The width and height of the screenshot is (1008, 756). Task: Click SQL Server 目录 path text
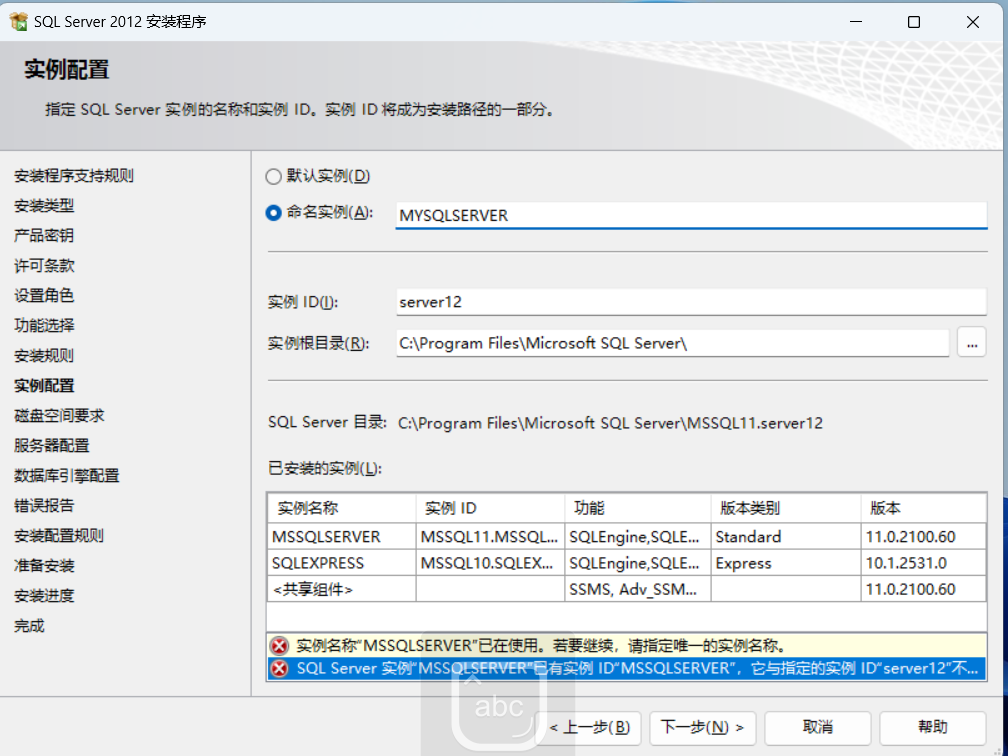pyautogui.click(x=610, y=423)
